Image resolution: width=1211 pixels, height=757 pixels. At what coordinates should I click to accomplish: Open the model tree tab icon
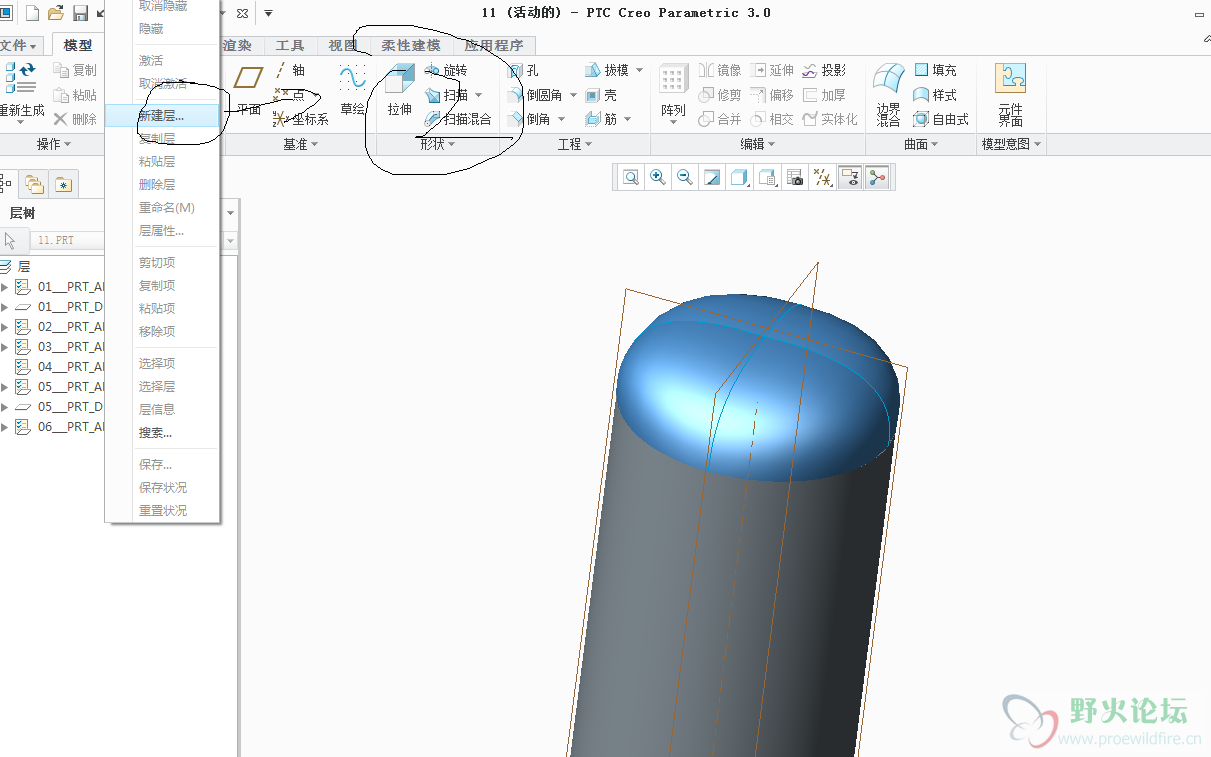point(6,184)
